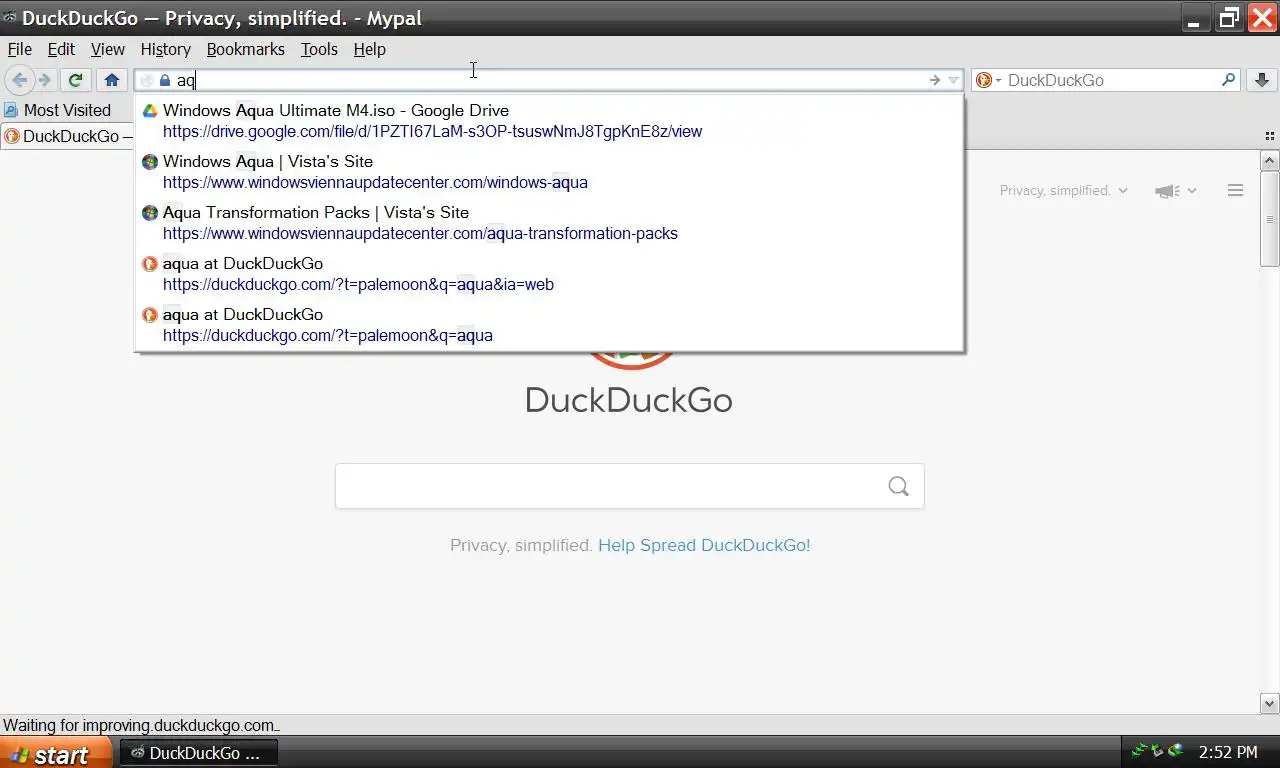Expand the Privacy, simplified dropdown
Image resolution: width=1280 pixels, height=768 pixels.
click(1063, 191)
